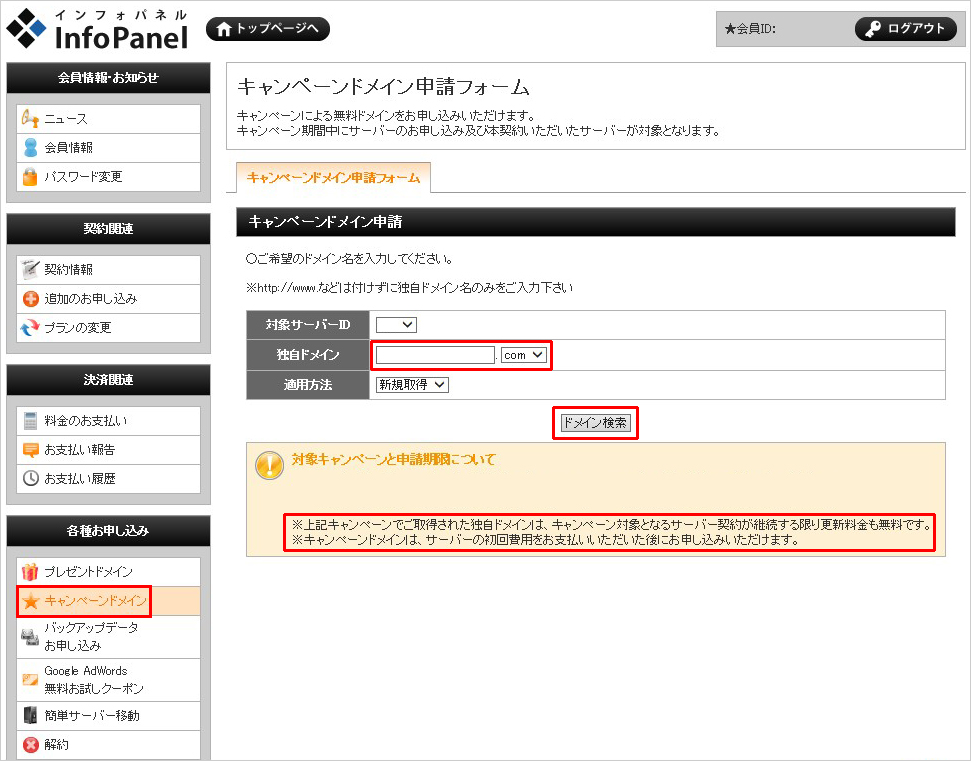This screenshot has width=971, height=761.
Task: Click the arrows icon for プランの変更
Action: pos(30,328)
